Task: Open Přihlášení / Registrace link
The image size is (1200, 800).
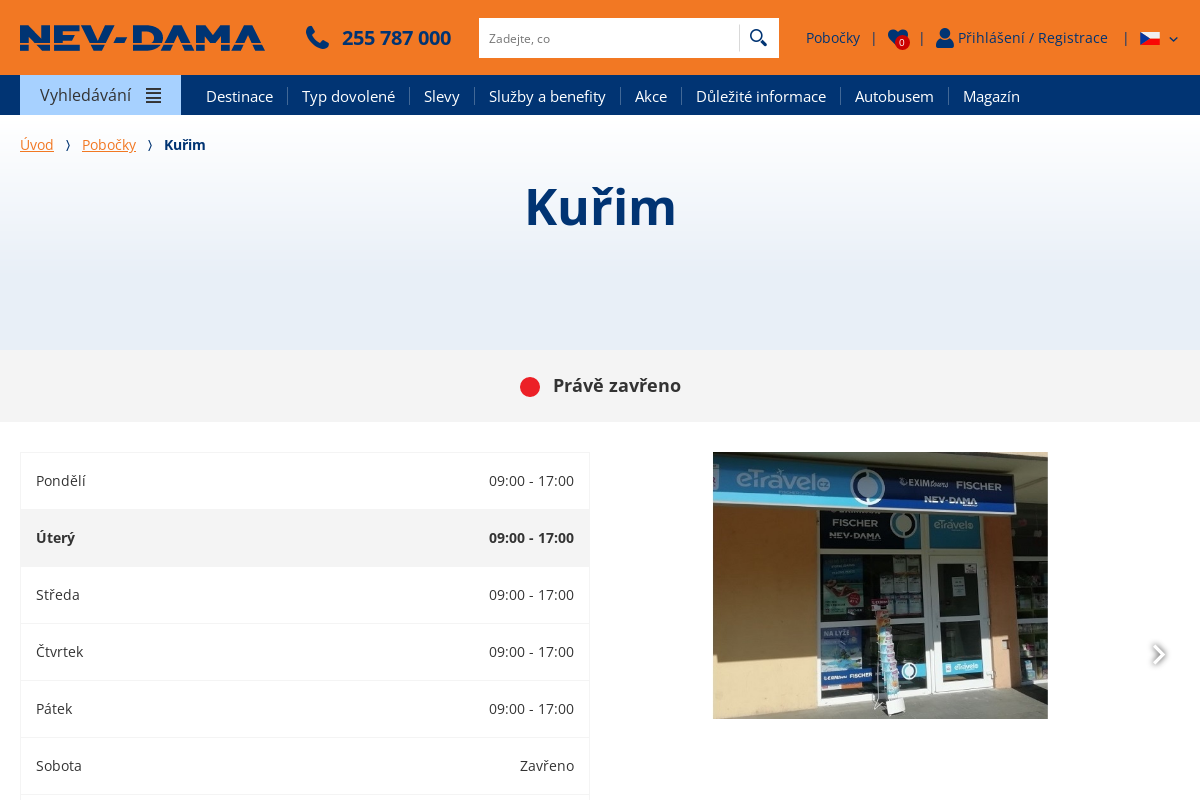Action: pos(1032,38)
